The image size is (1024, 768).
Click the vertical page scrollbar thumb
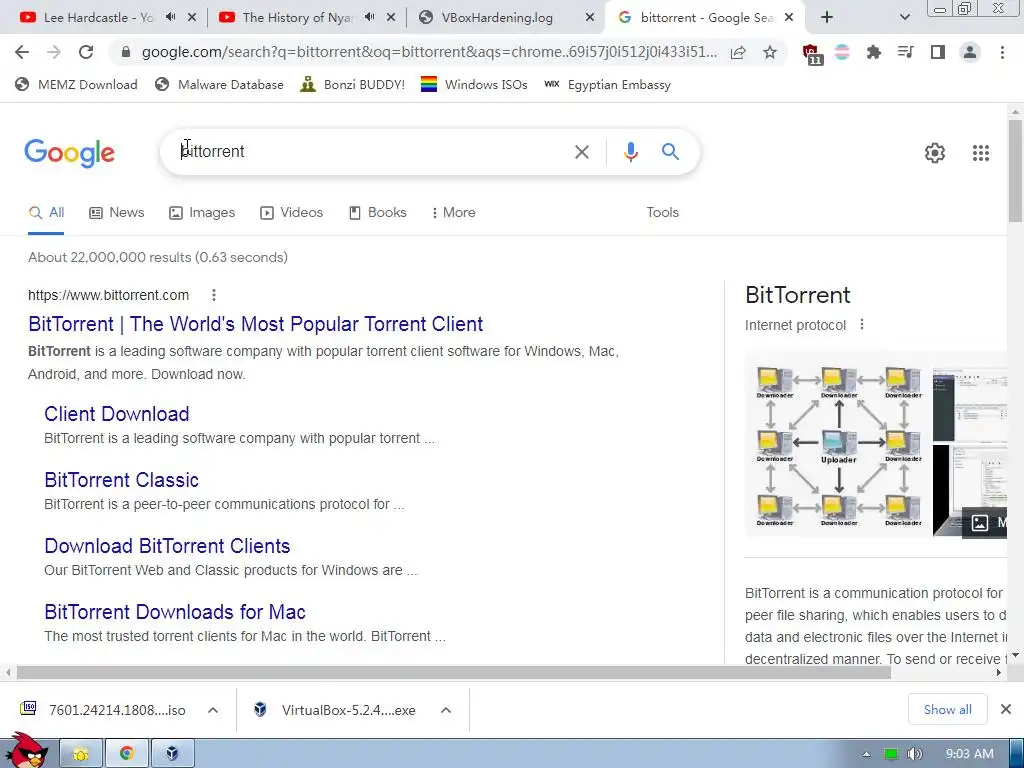pos(1015,171)
